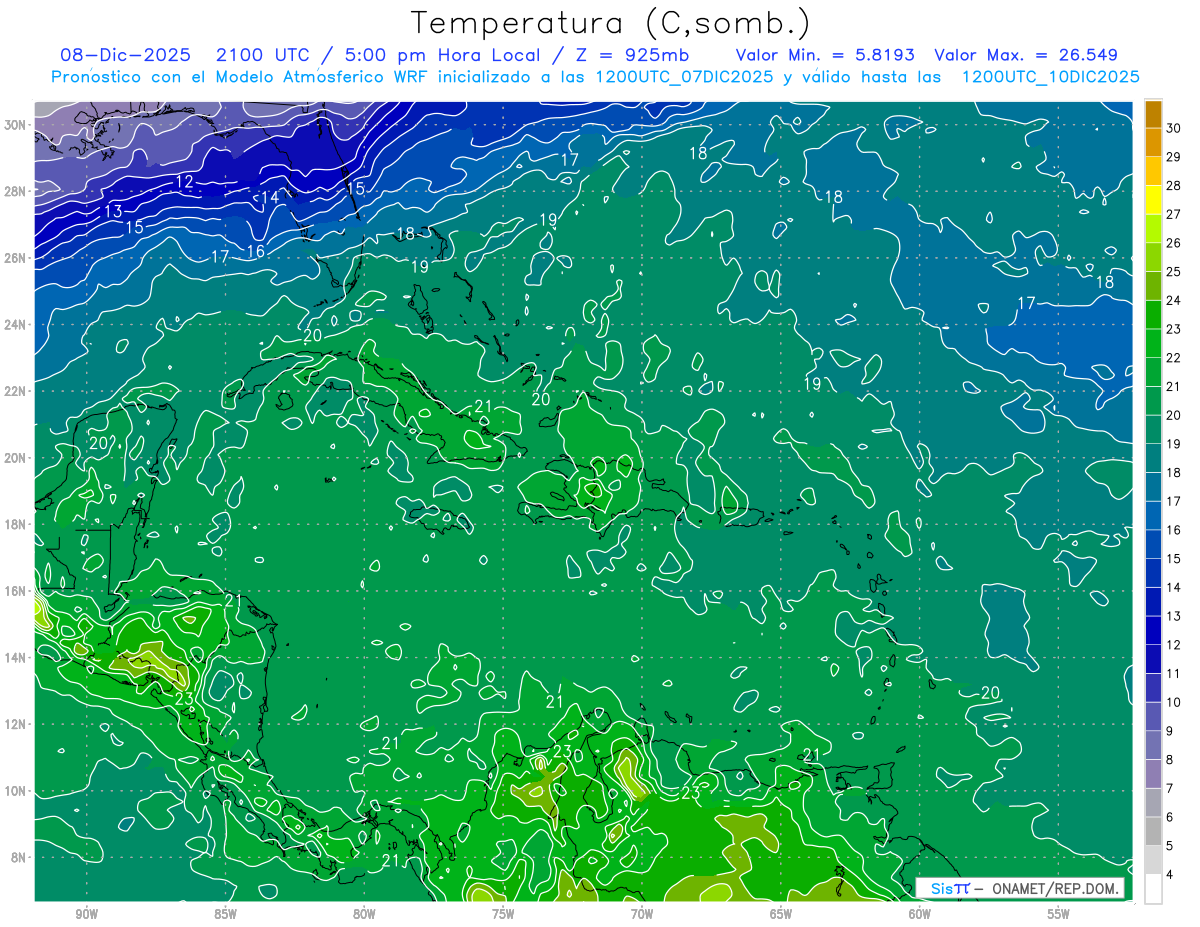Click the contour label 12 on the map

point(184,181)
